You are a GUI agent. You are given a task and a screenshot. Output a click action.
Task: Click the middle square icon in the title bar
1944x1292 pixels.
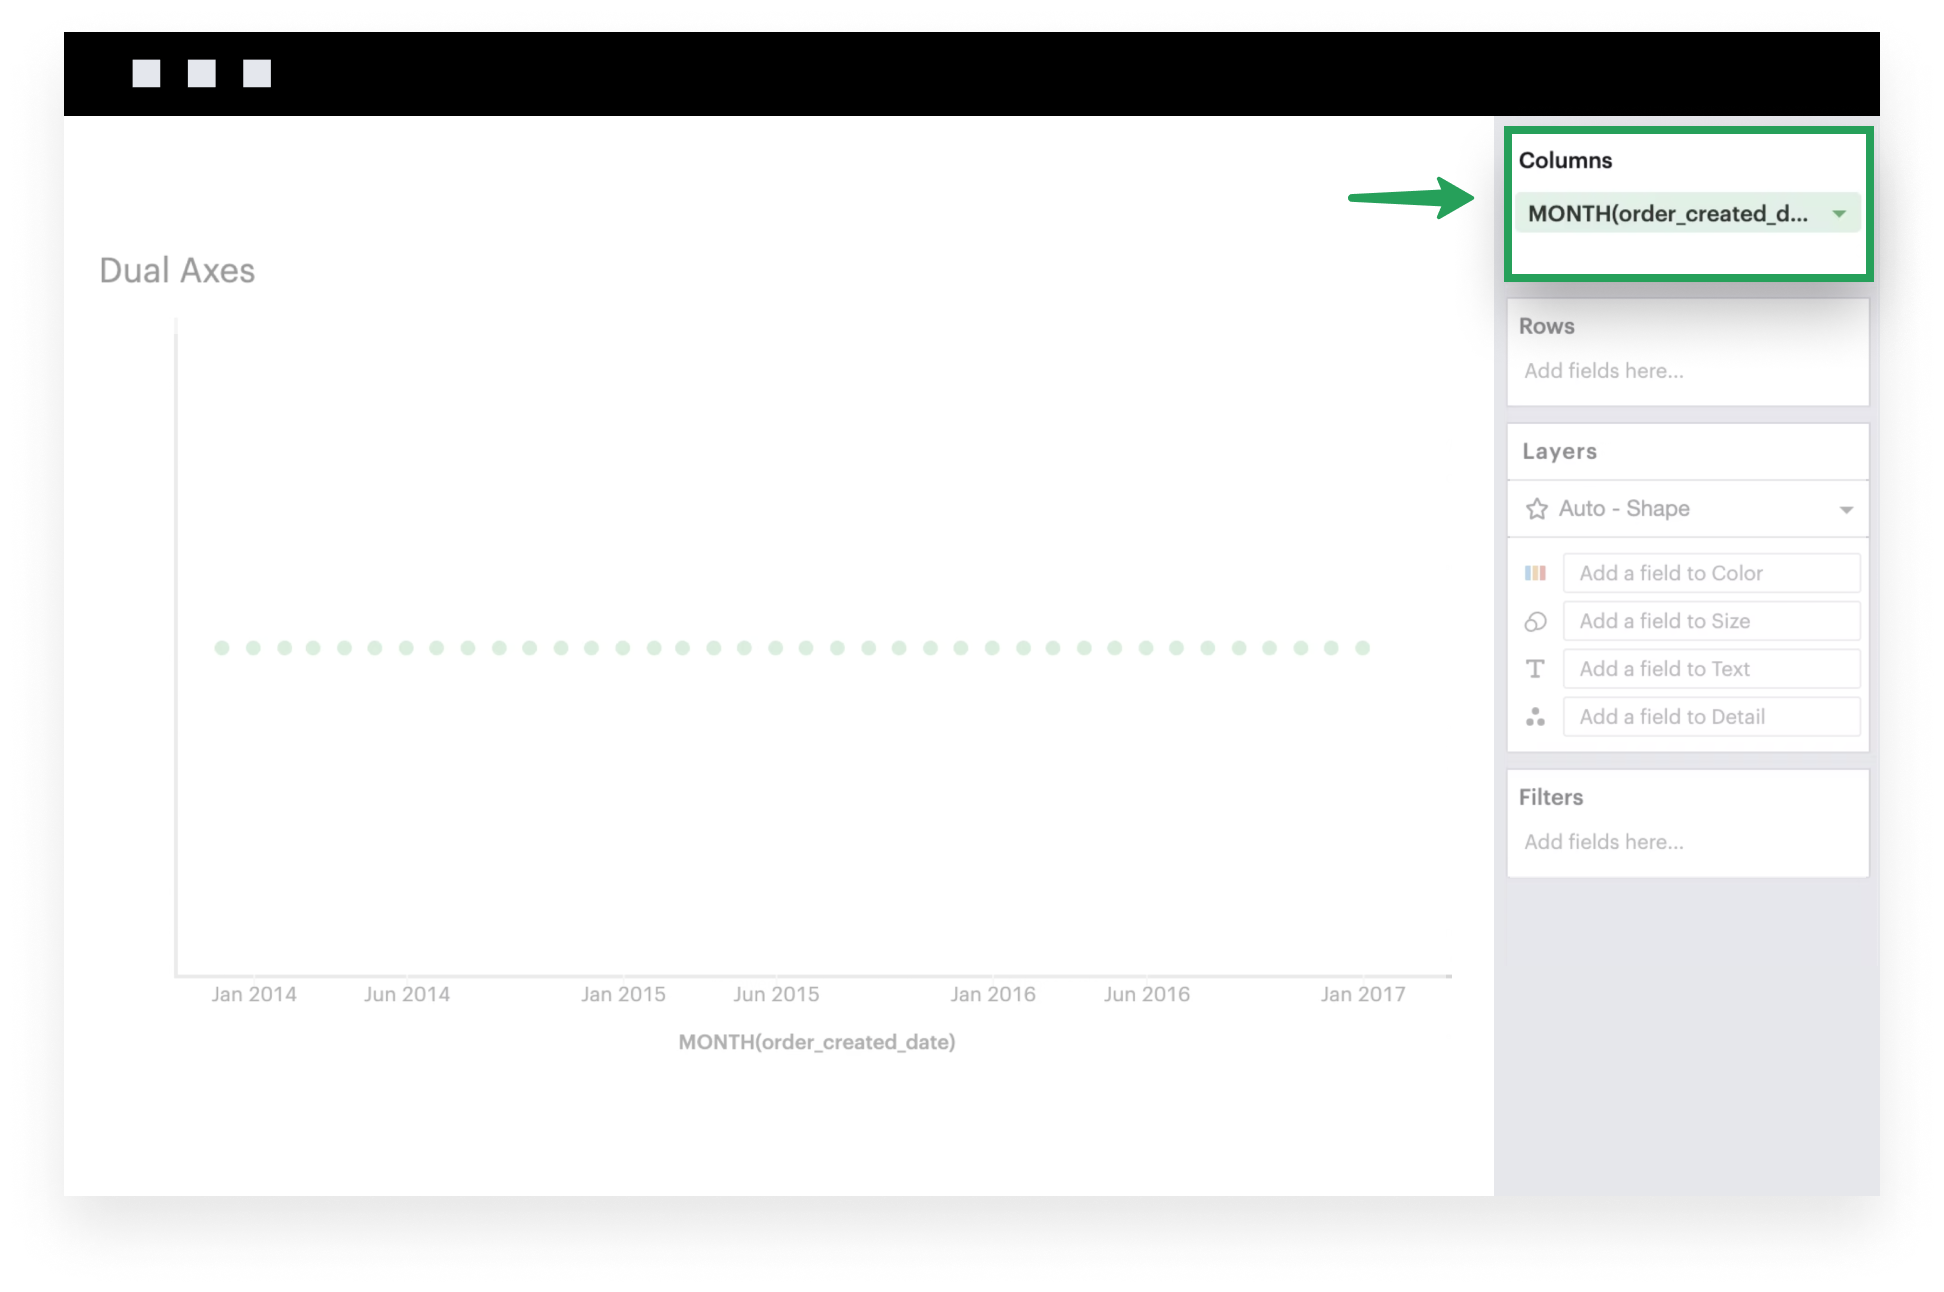coord(204,73)
